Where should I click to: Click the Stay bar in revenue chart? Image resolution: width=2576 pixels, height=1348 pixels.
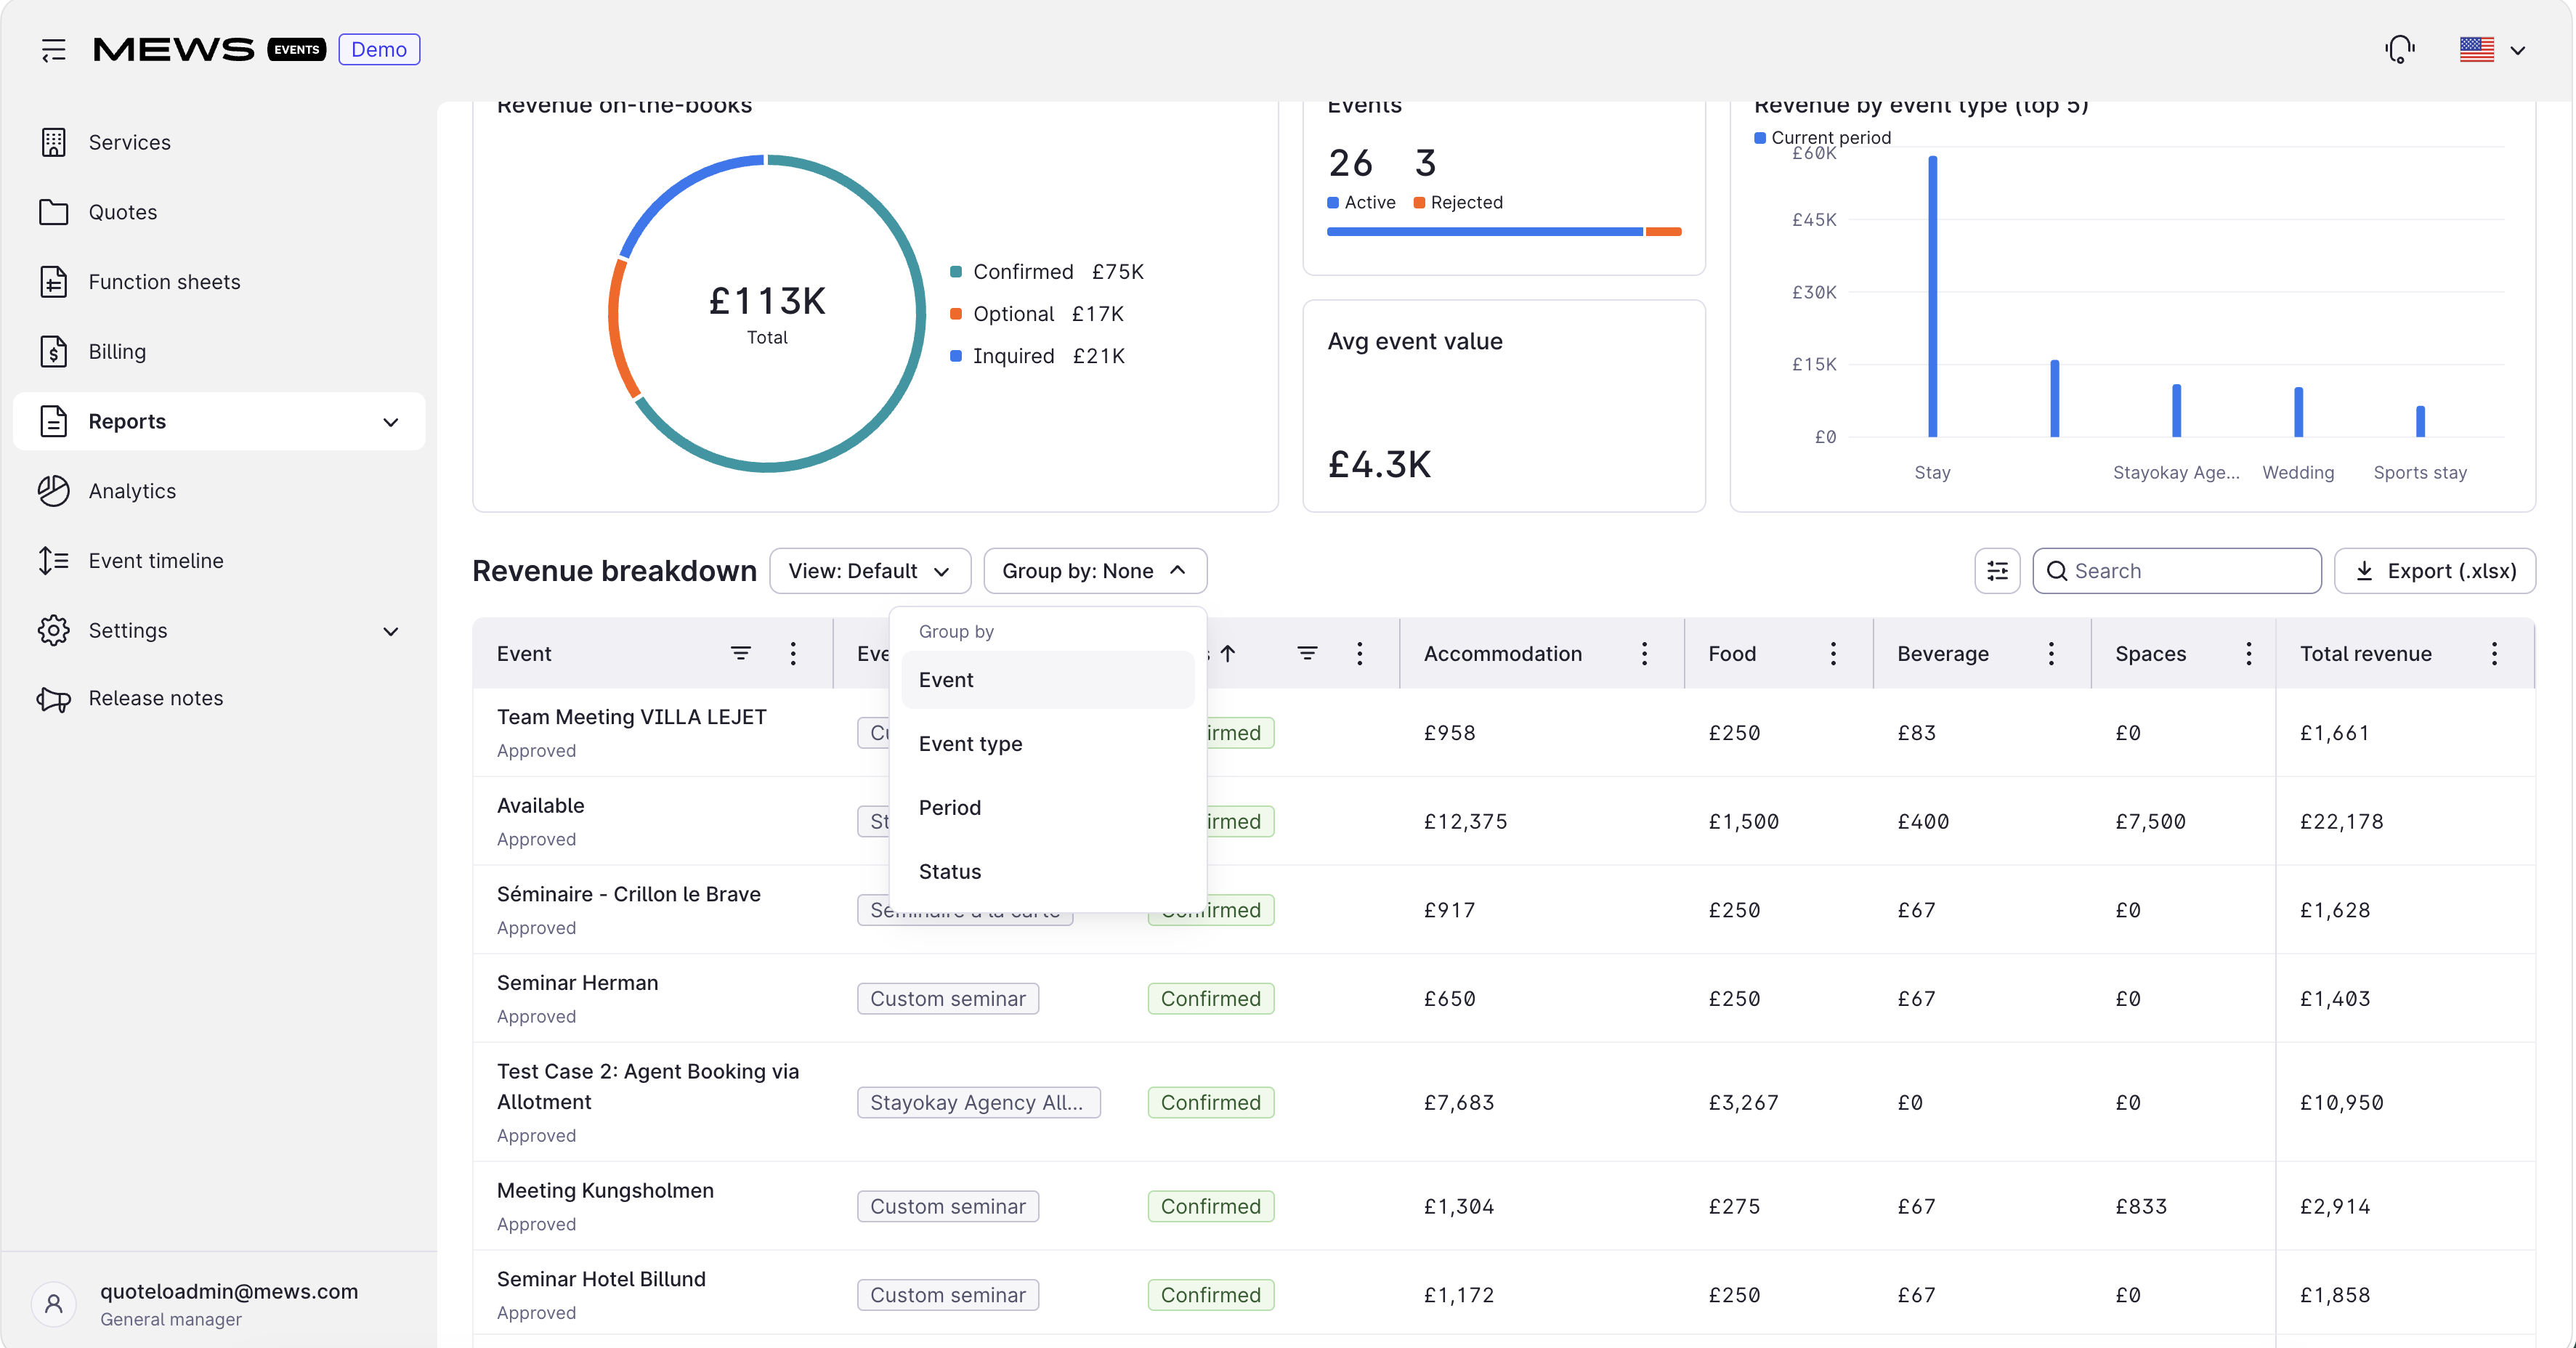tap(1932, 296)
